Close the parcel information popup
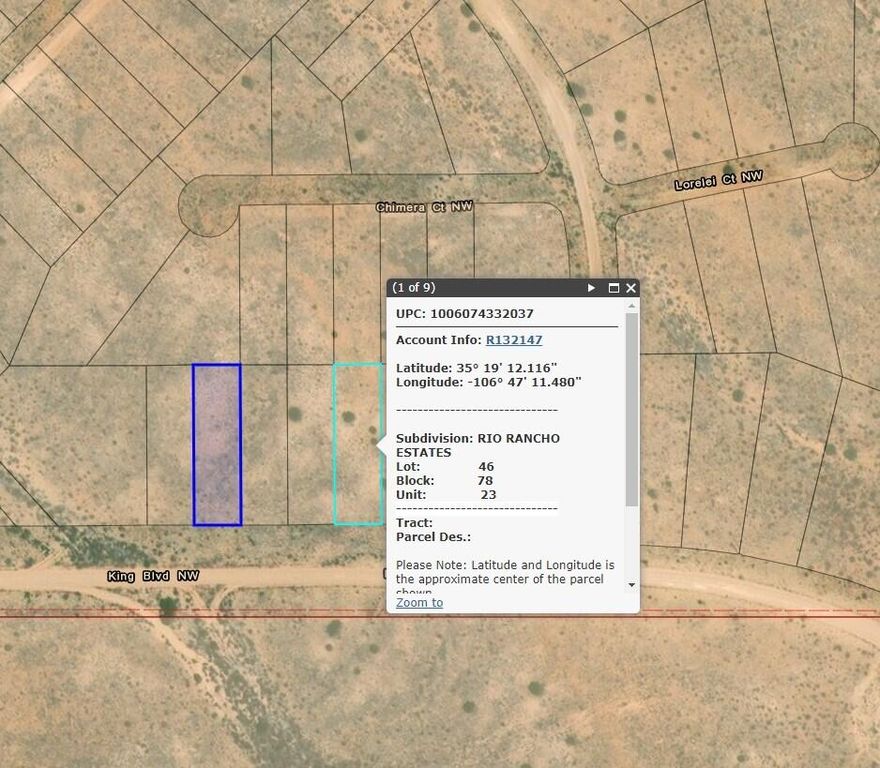880x768 pixels. point(630,287)
